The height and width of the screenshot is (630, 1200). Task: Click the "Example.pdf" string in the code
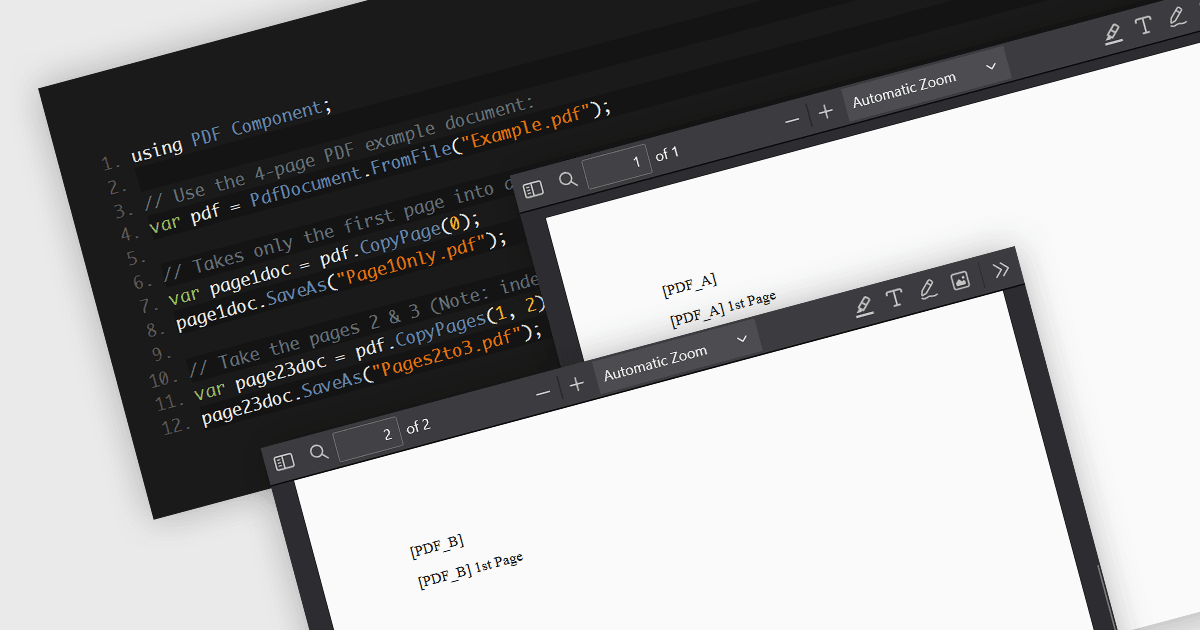(x=528, y=128)
